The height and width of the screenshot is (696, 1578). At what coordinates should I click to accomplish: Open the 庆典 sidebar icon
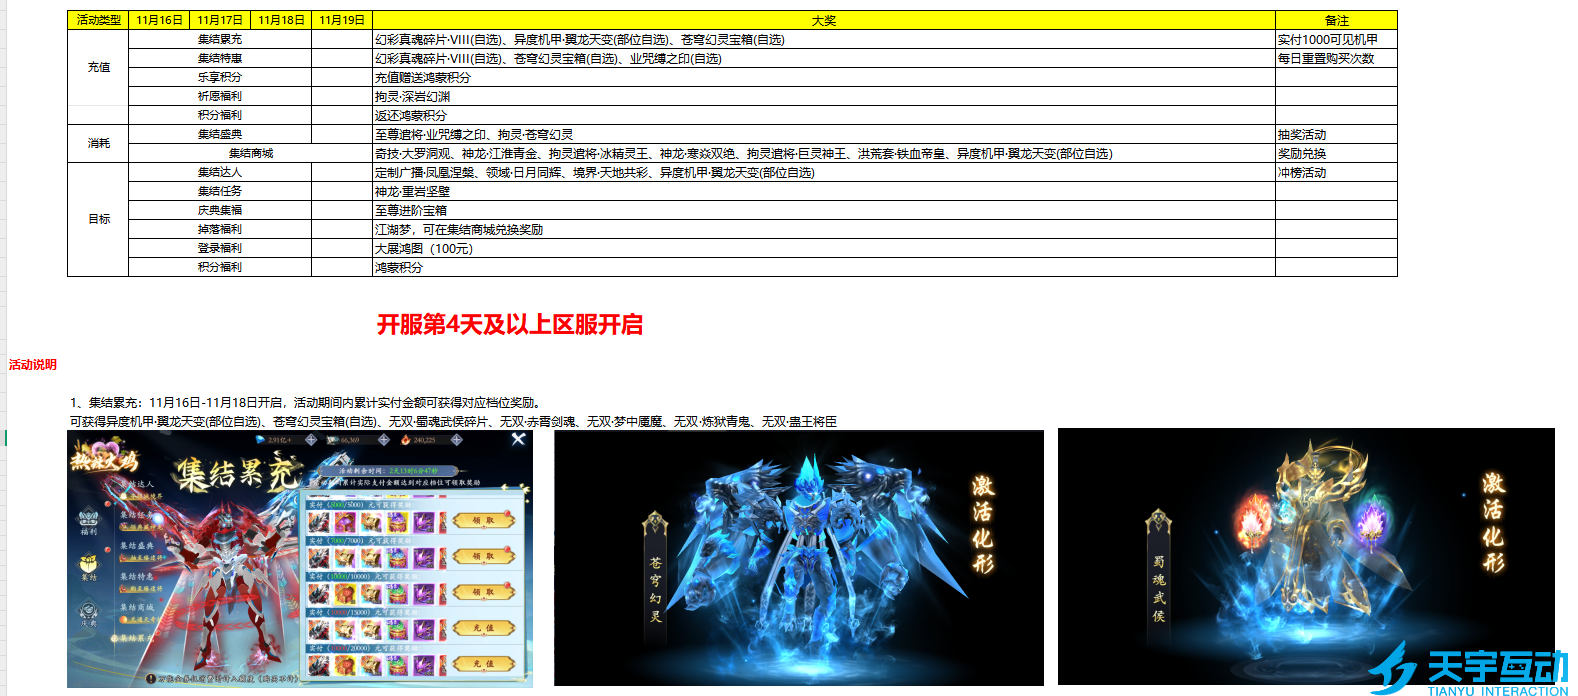89,612
